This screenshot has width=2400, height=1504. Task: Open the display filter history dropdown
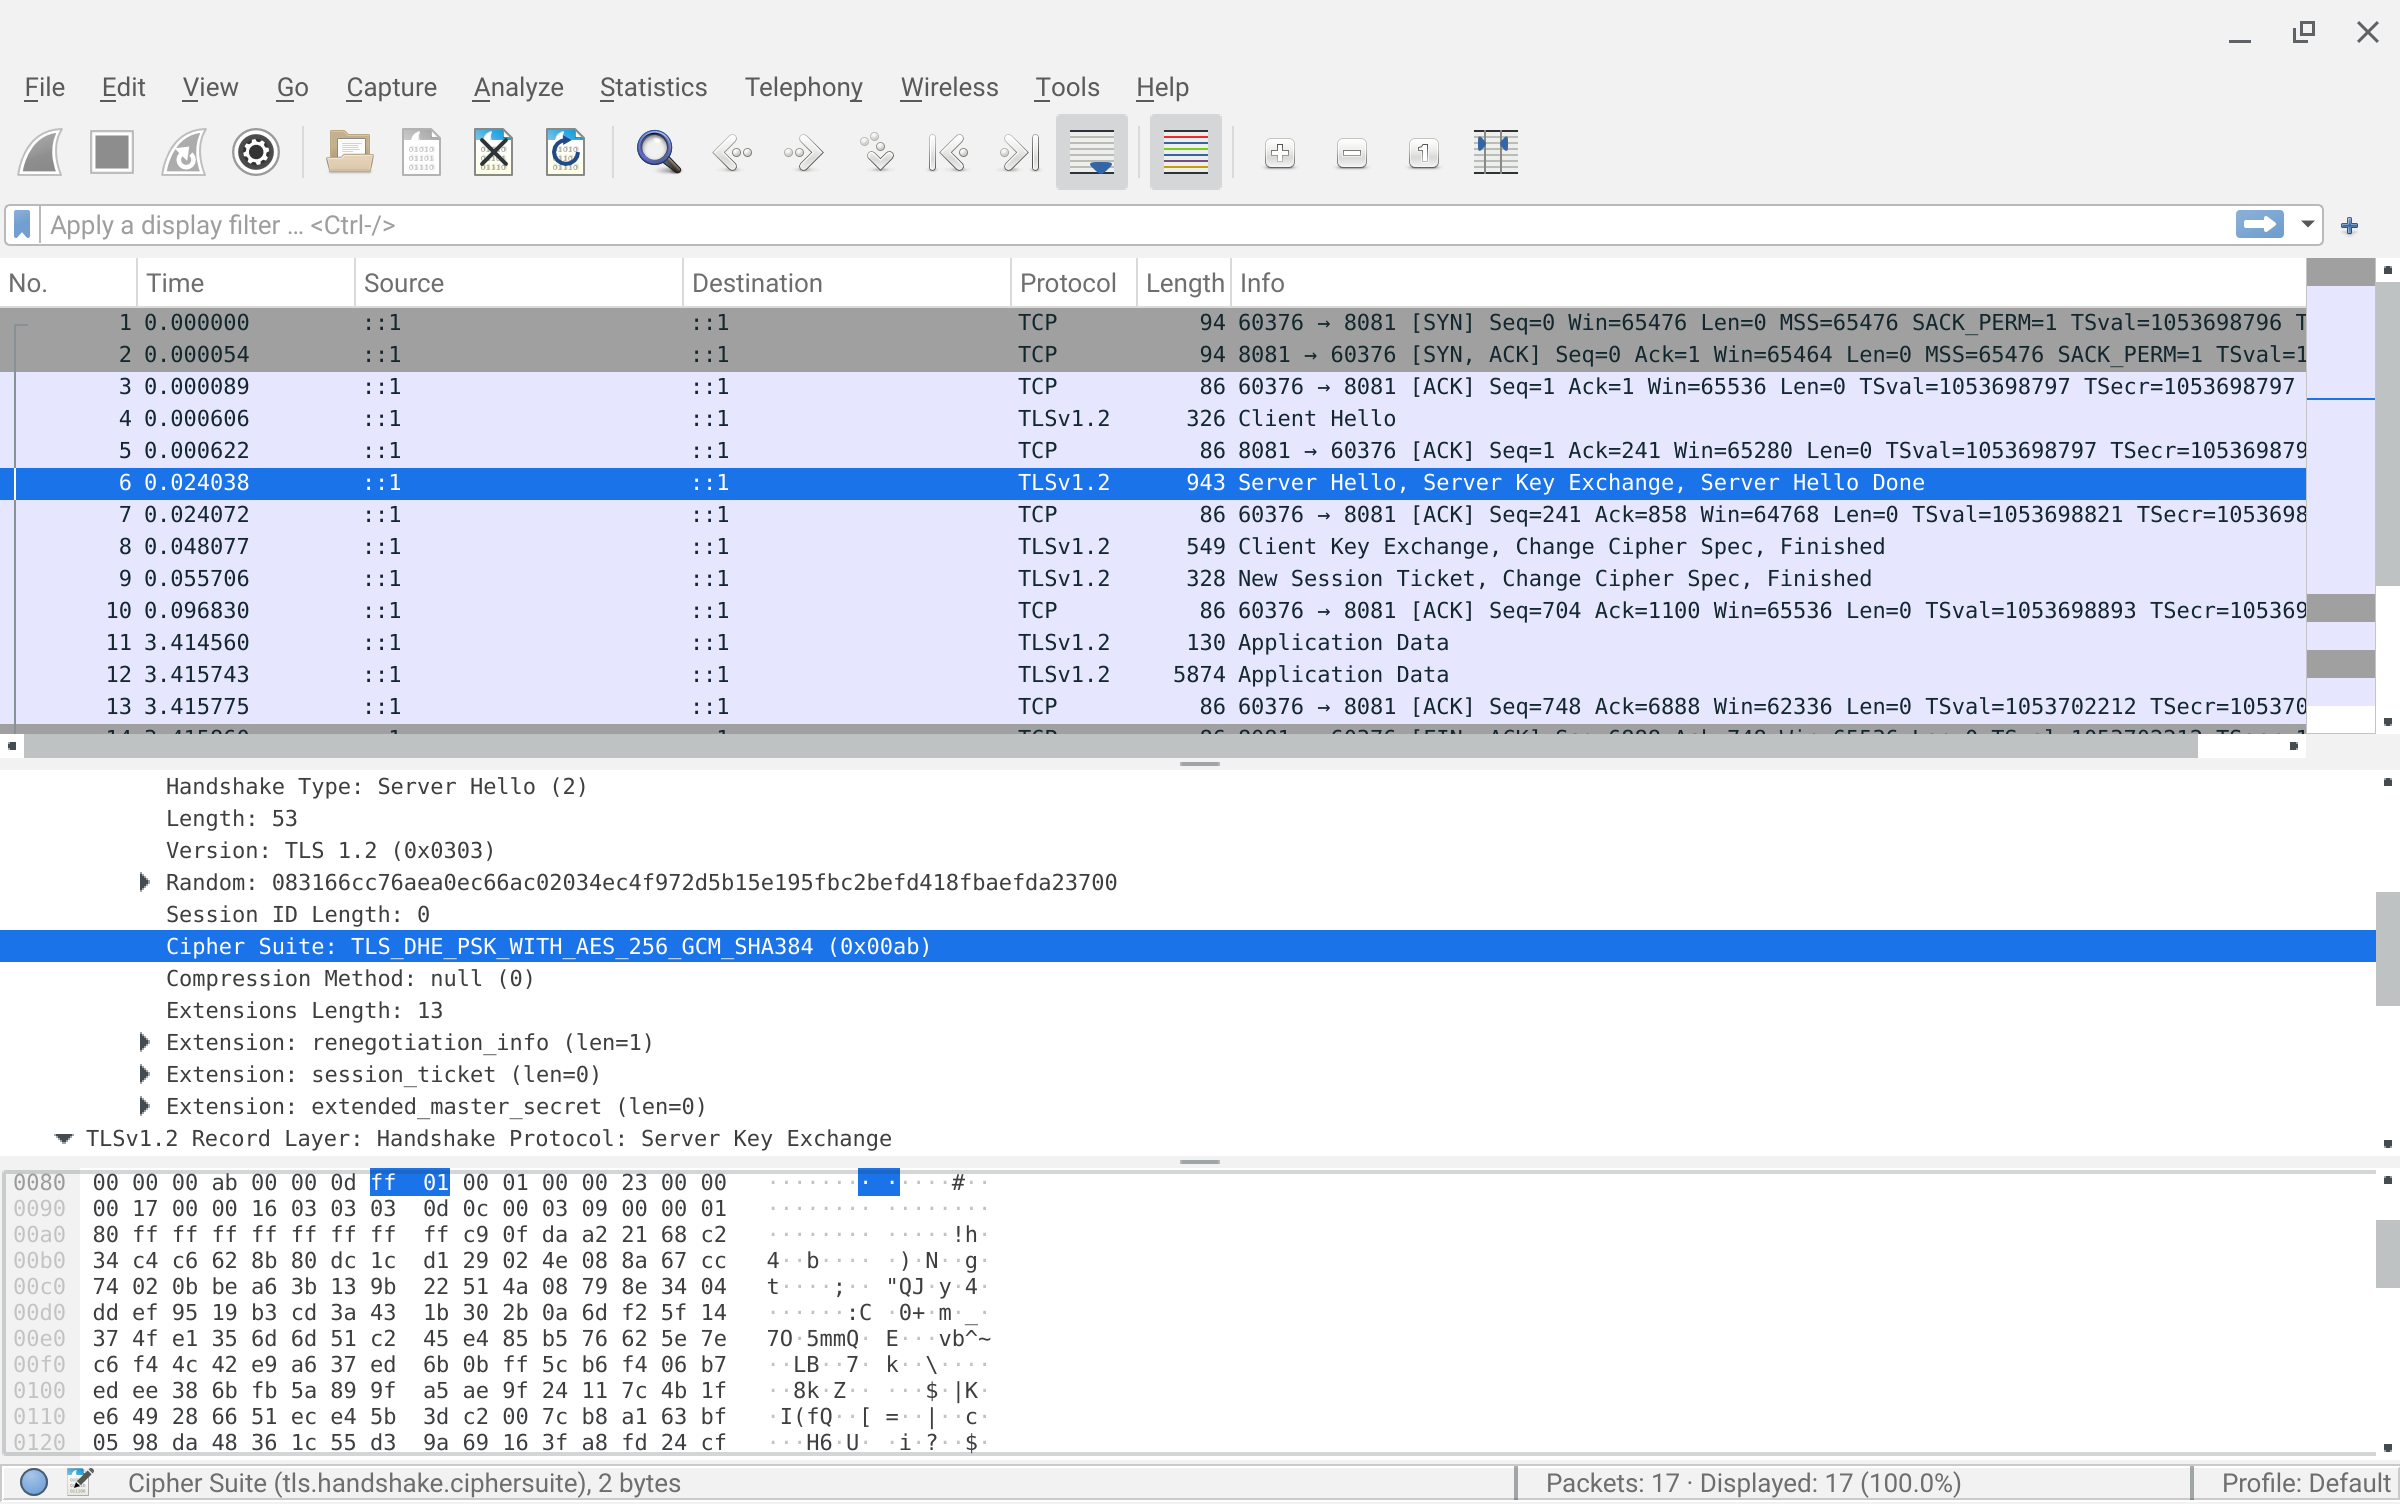pos(2307,225)
